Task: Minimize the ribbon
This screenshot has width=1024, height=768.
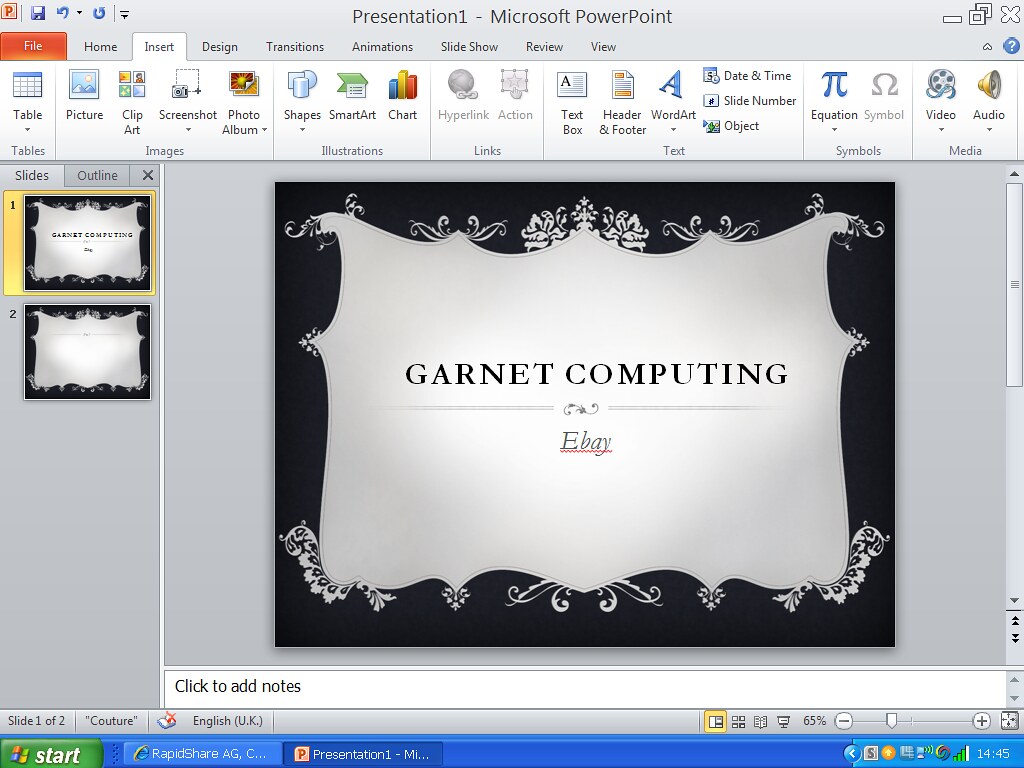Action: point(987,46)
